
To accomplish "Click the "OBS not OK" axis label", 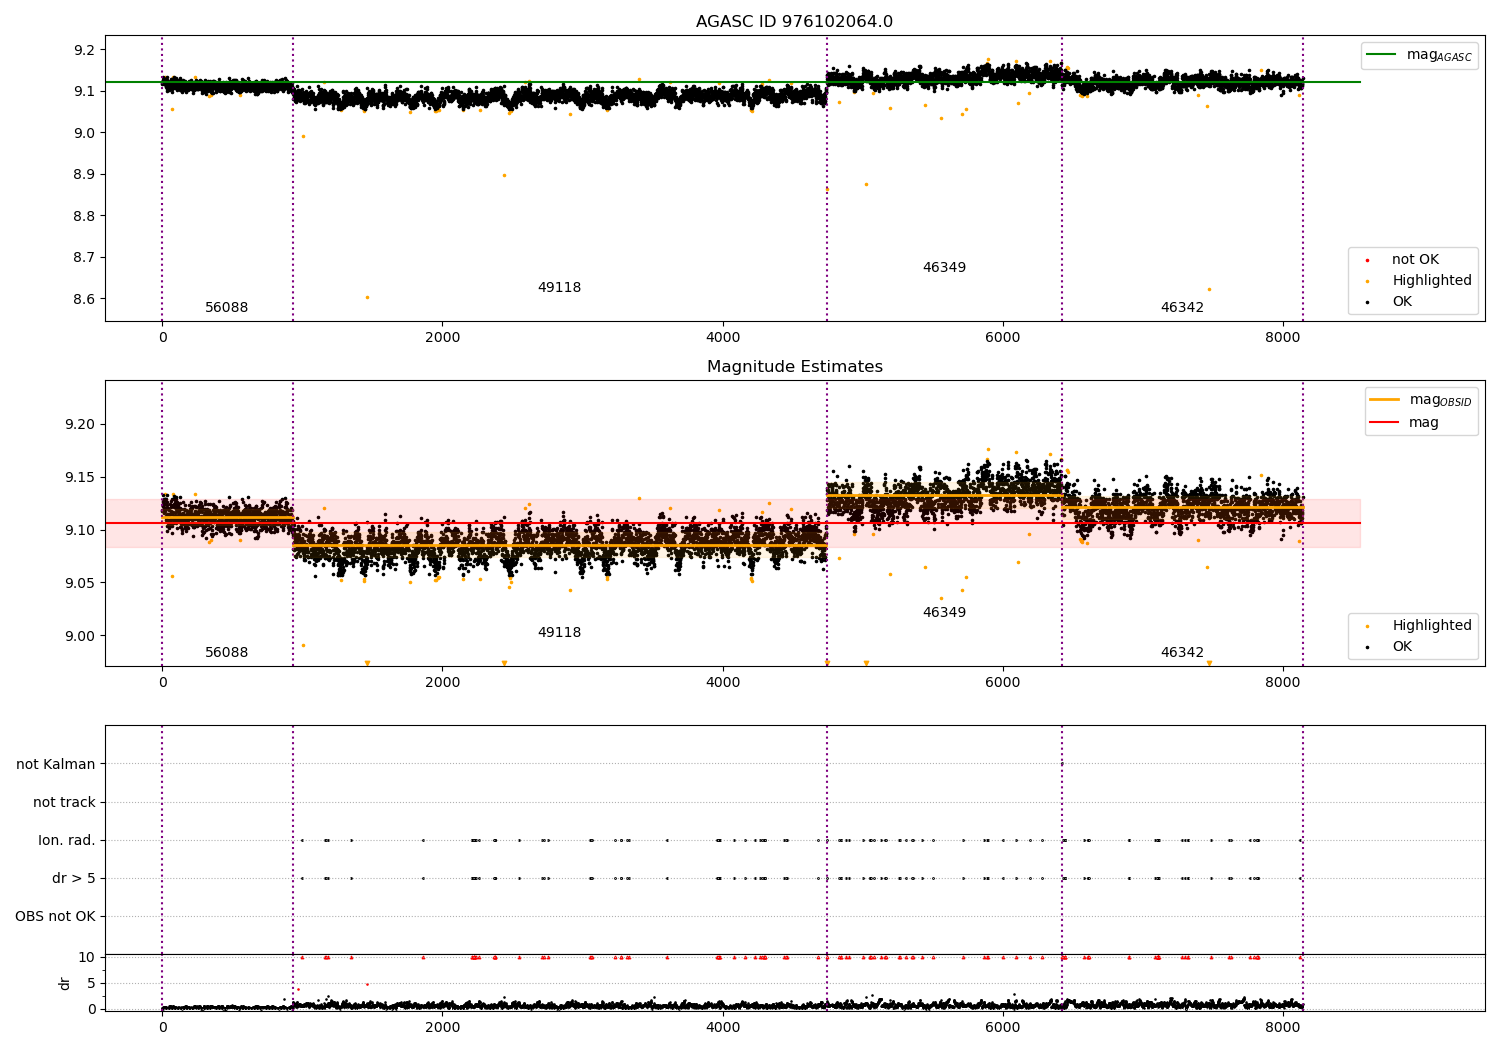I will [x=55, y=917].
